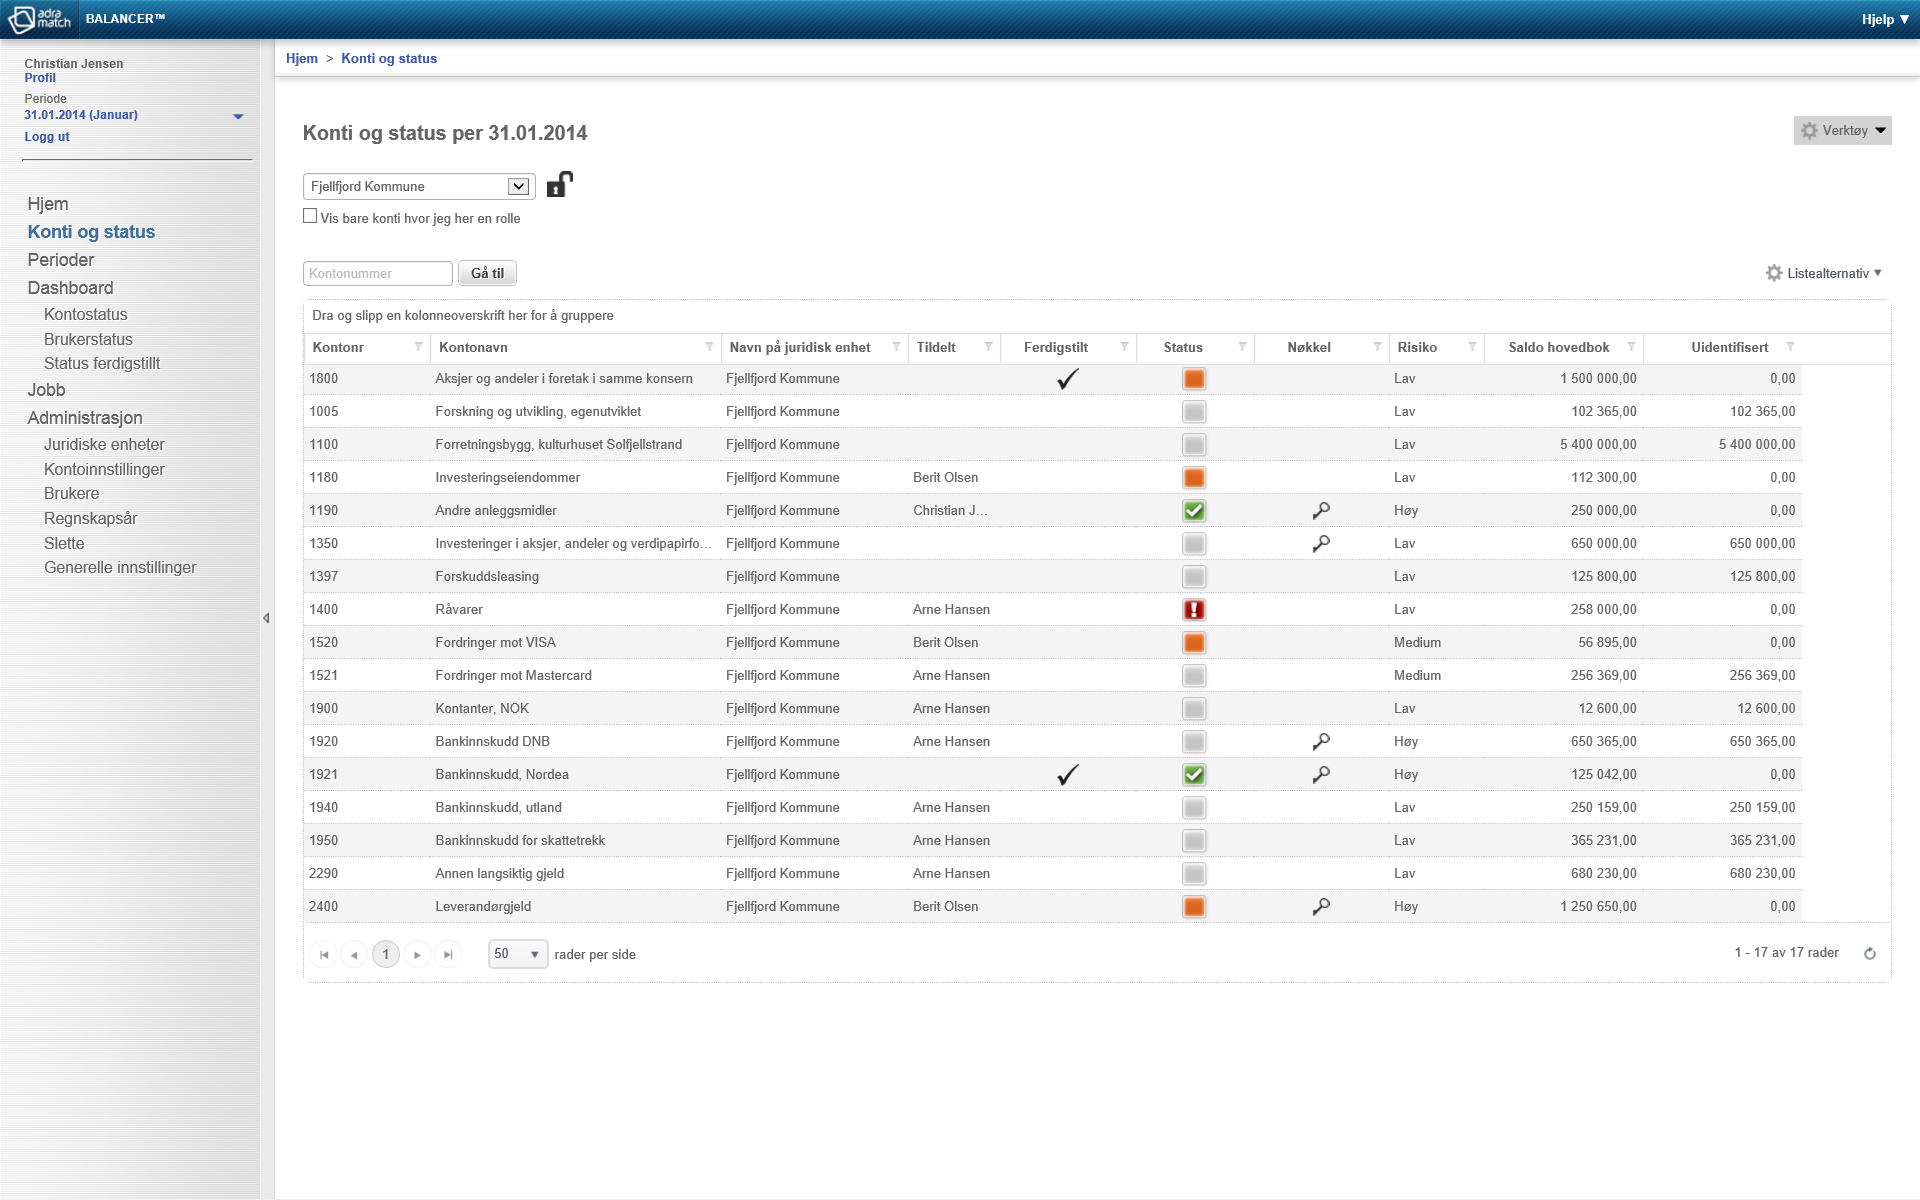The width and height of the screenshot is (1920, 1200).
Task: Open the Periode dropdown arrow
Action: point(238,116)
